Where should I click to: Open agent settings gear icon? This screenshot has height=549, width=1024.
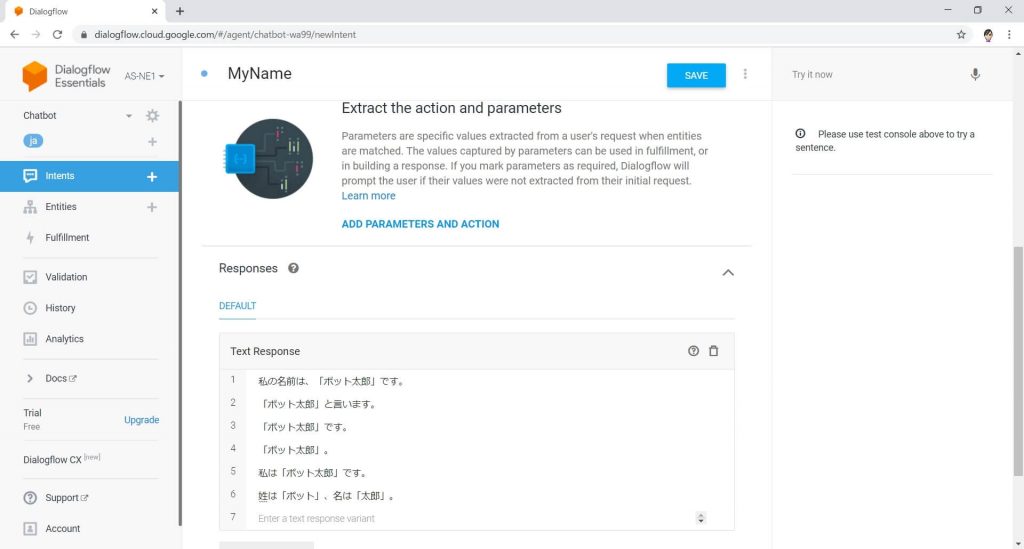pos(152,116)
